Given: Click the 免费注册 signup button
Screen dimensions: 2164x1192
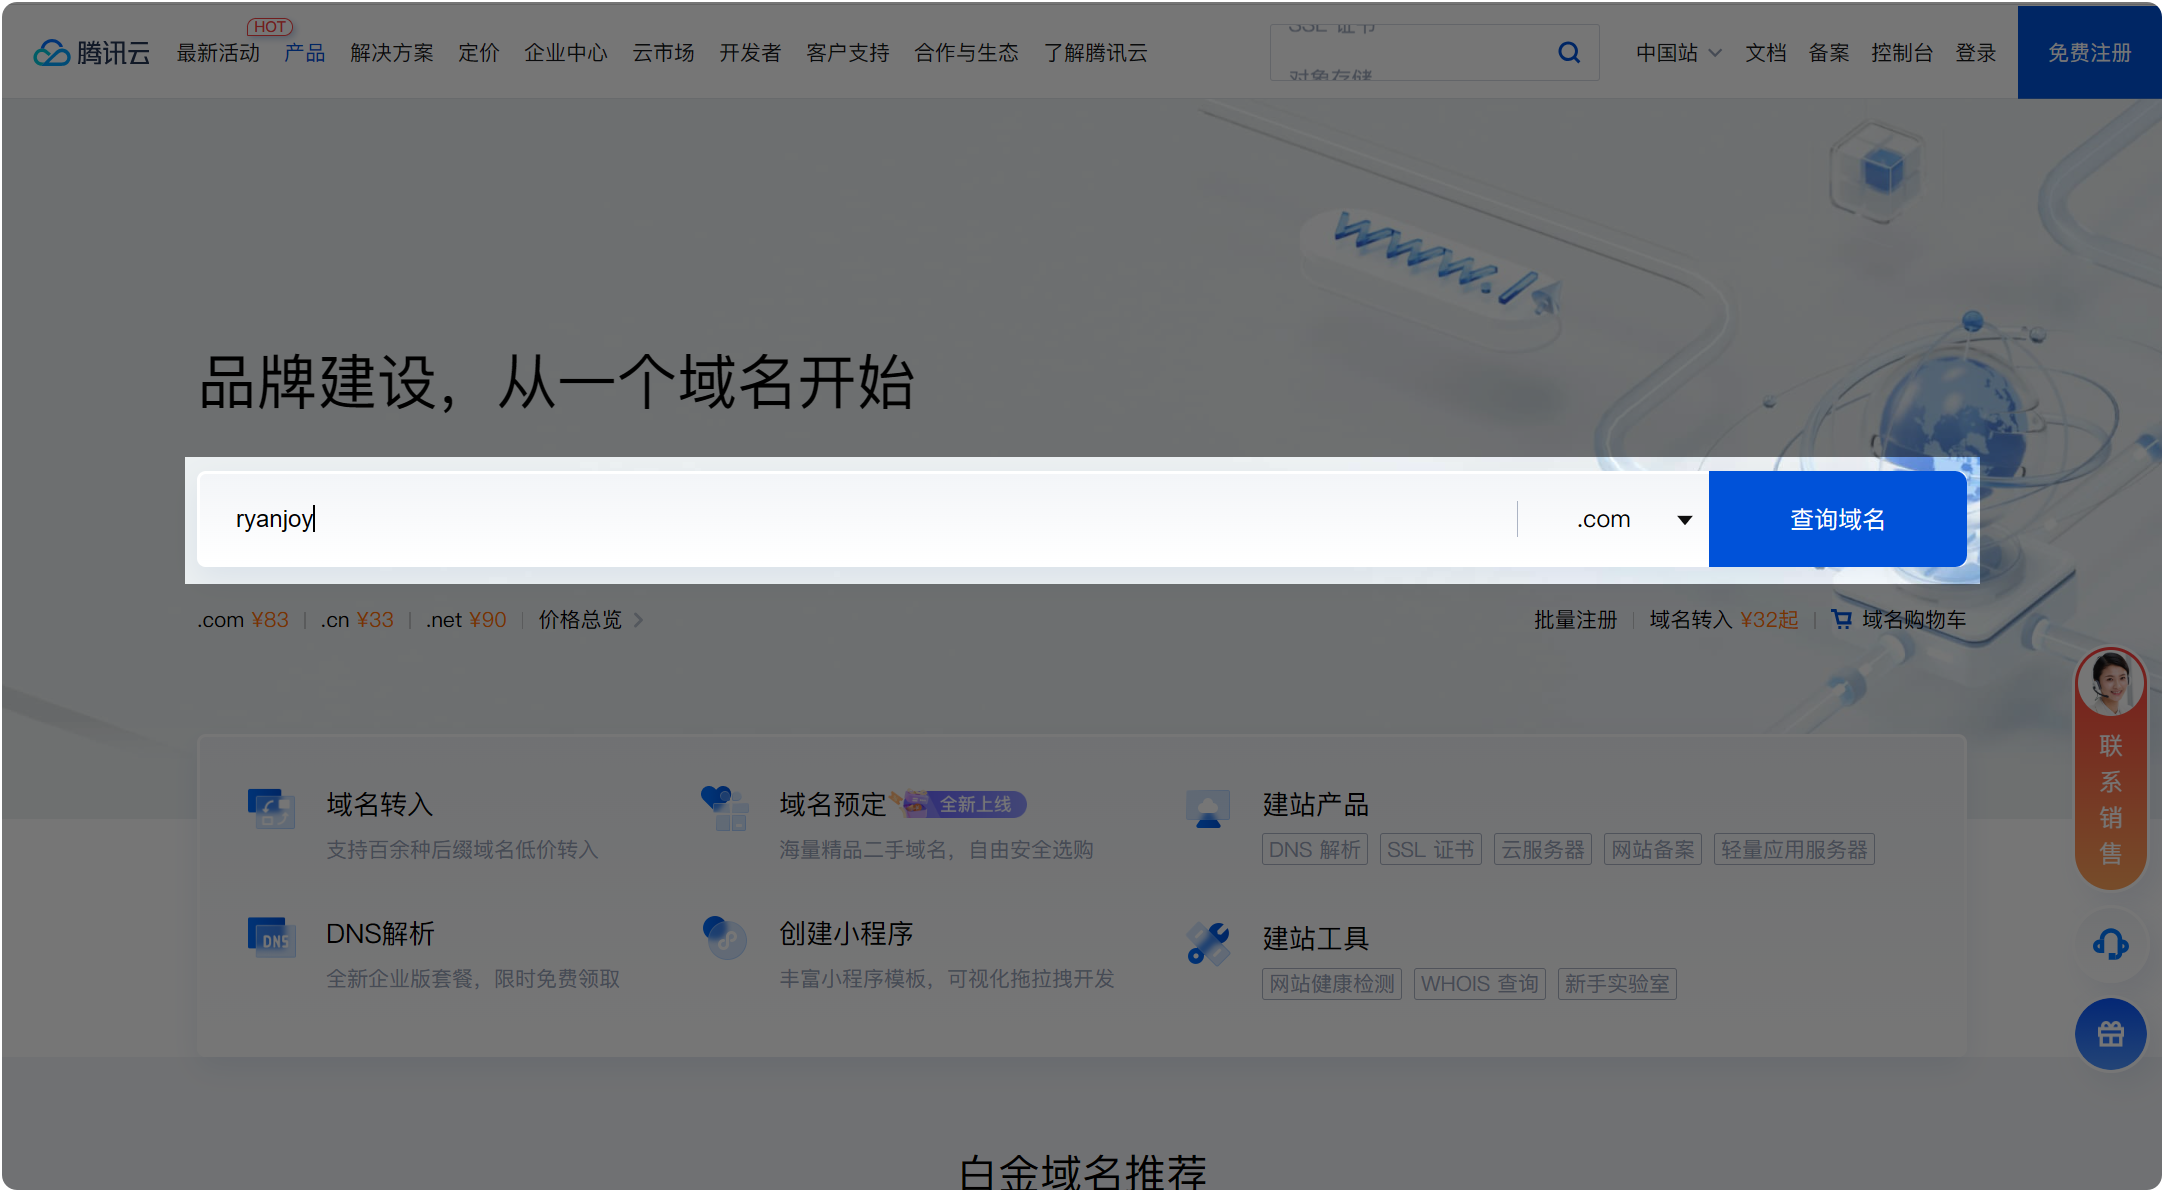Looking at the screenshot, I should click(2088, 53).
